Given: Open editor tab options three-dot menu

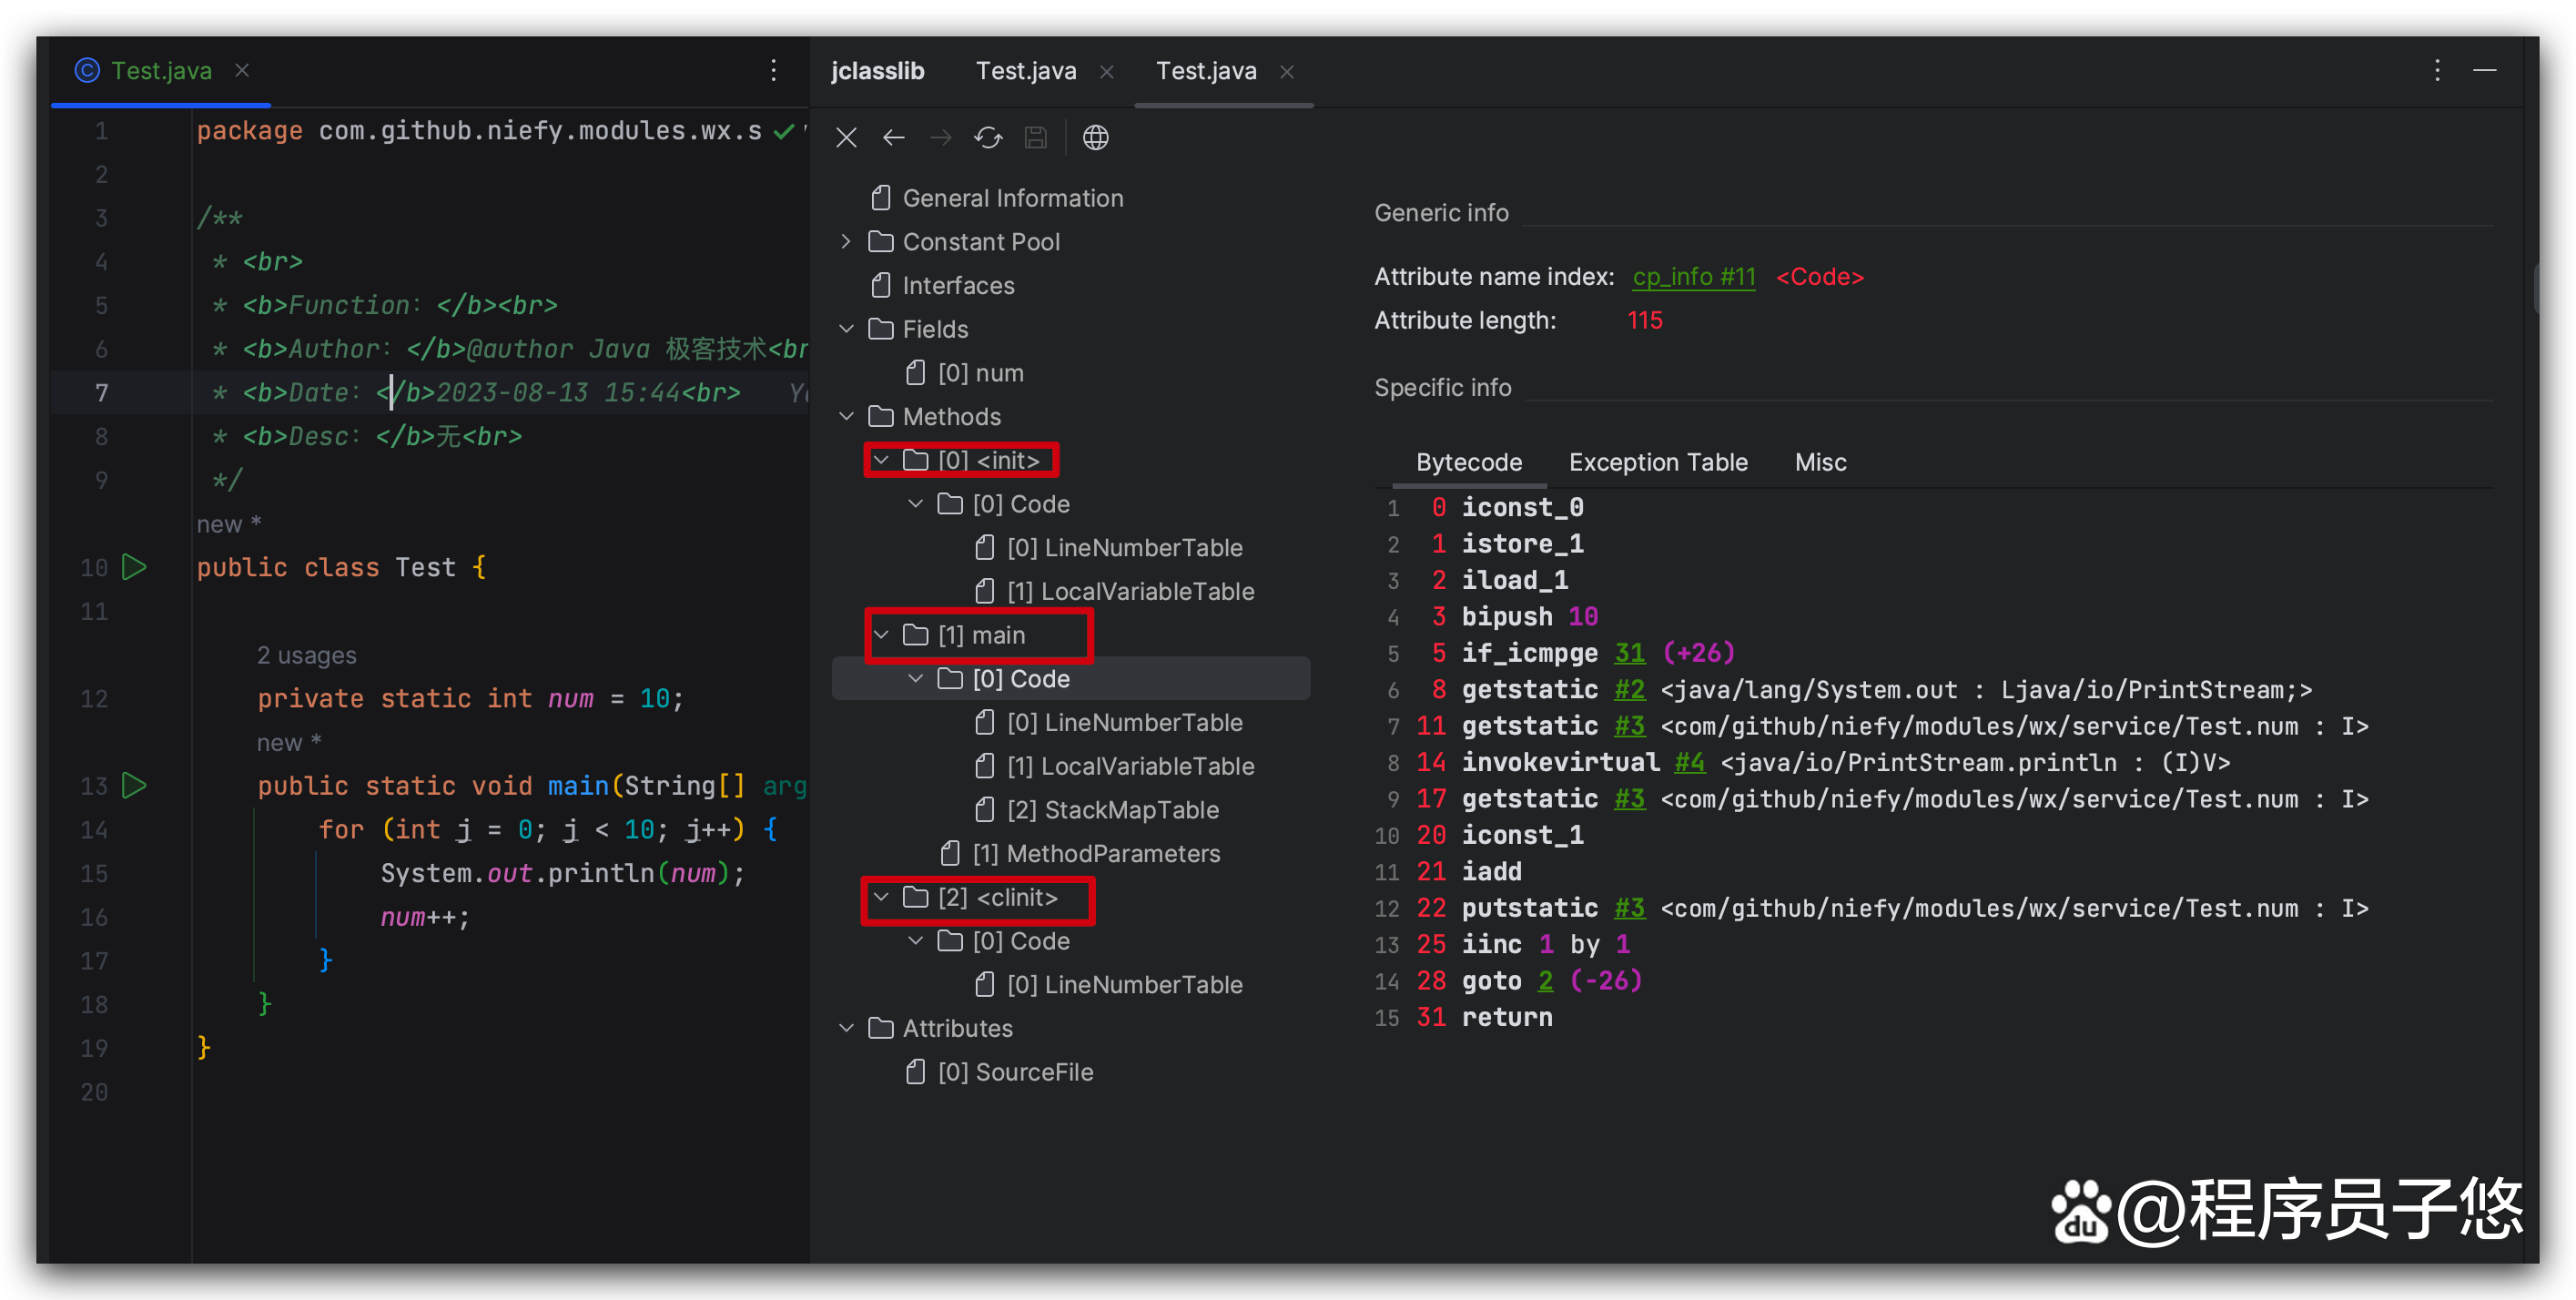Looking at the screenshot, I should [x=773, y=71].
